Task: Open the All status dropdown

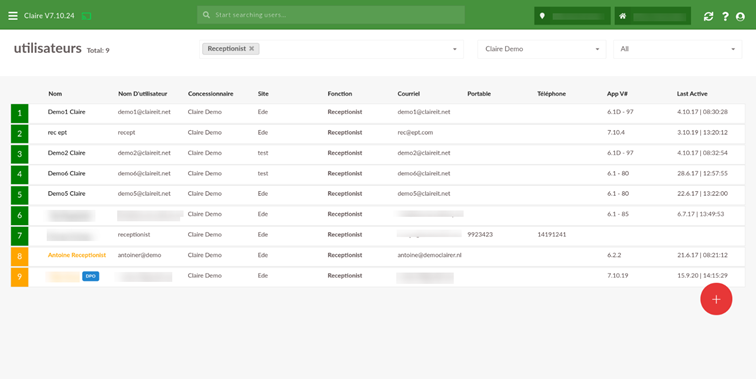Action: (677, 49)
